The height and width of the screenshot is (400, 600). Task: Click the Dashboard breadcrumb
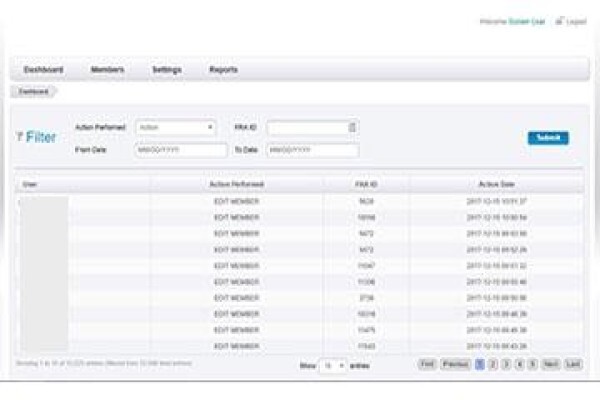pyautogui.click(x=34, y=92)
